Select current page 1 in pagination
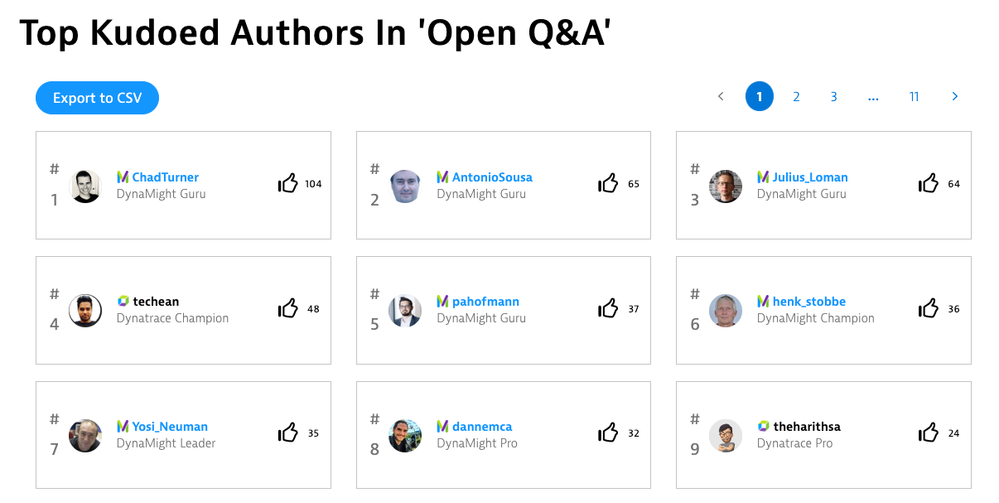Image resolution: width=999 pixels, height=503 pixels. 759,97
